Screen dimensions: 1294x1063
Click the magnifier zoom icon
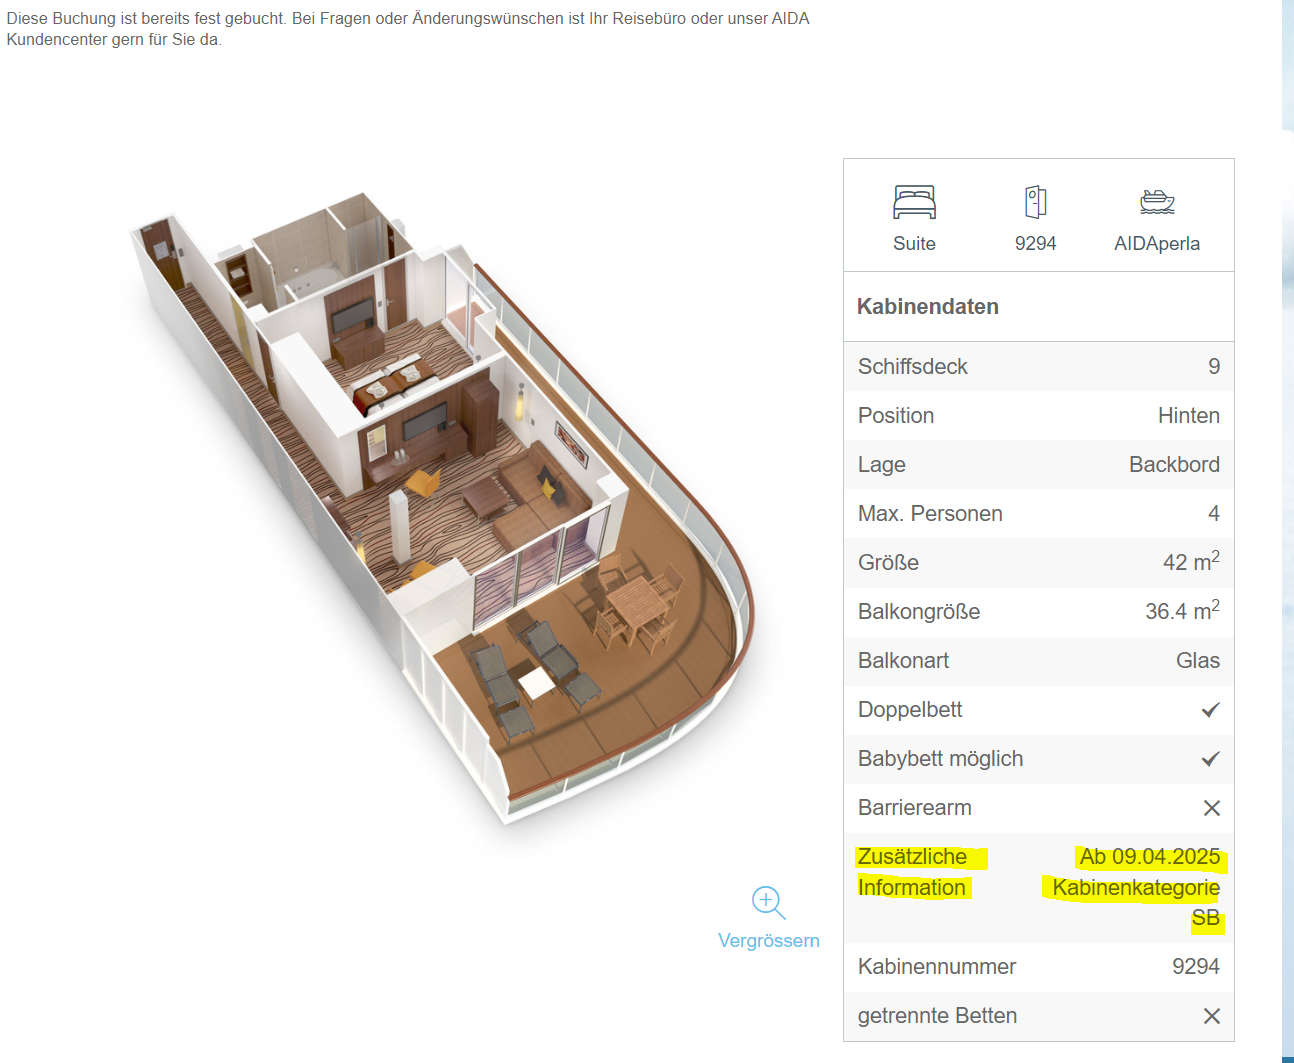pos(768,902)
